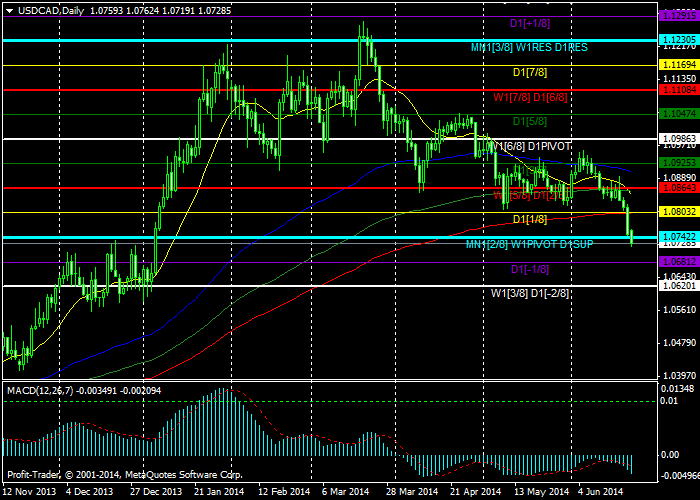Click the 21 Jan 2014 date label
This screenshot has height=500, width=700.
point(220,492)
